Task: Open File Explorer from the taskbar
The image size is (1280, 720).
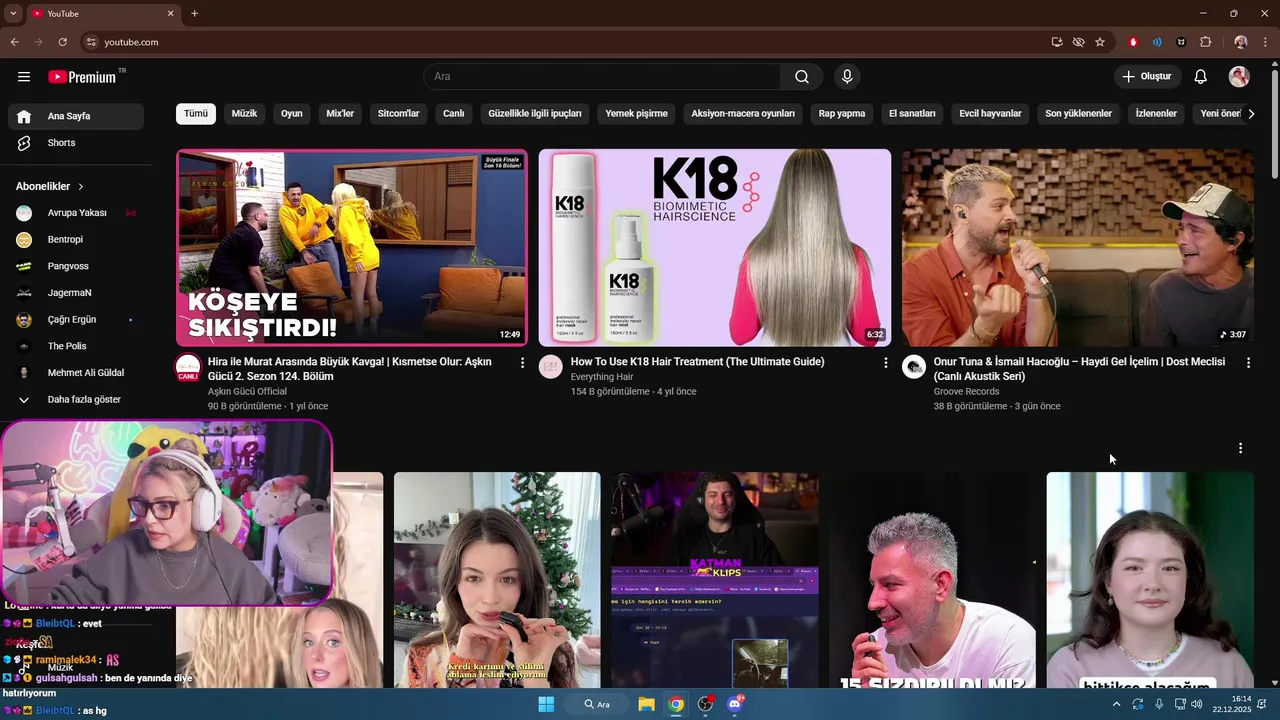Action: [646, 704]
